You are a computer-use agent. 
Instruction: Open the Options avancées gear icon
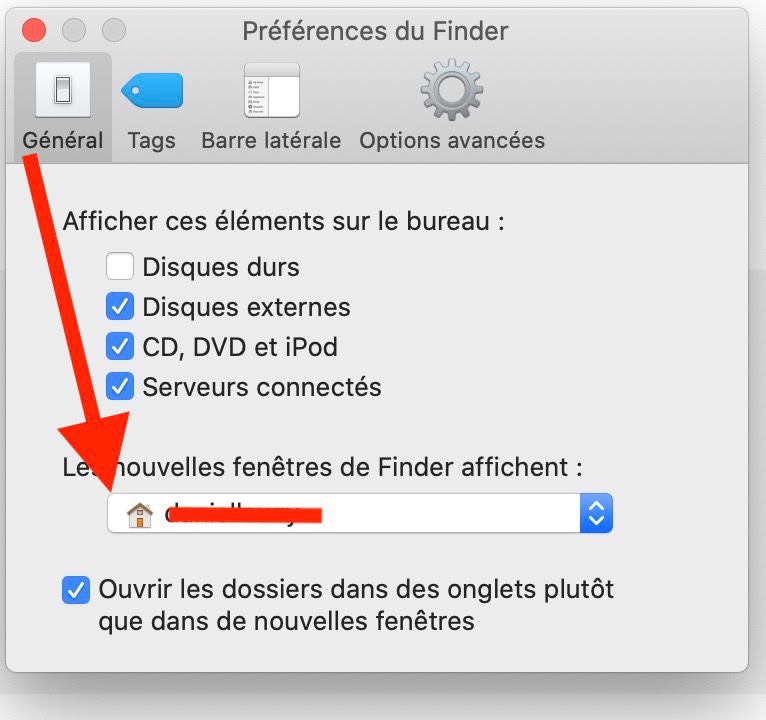coord(451,92)
